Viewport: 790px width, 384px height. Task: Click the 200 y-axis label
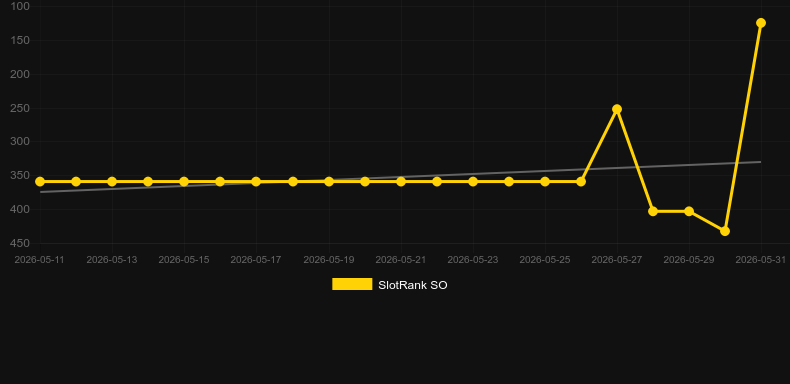coord(20,74)
